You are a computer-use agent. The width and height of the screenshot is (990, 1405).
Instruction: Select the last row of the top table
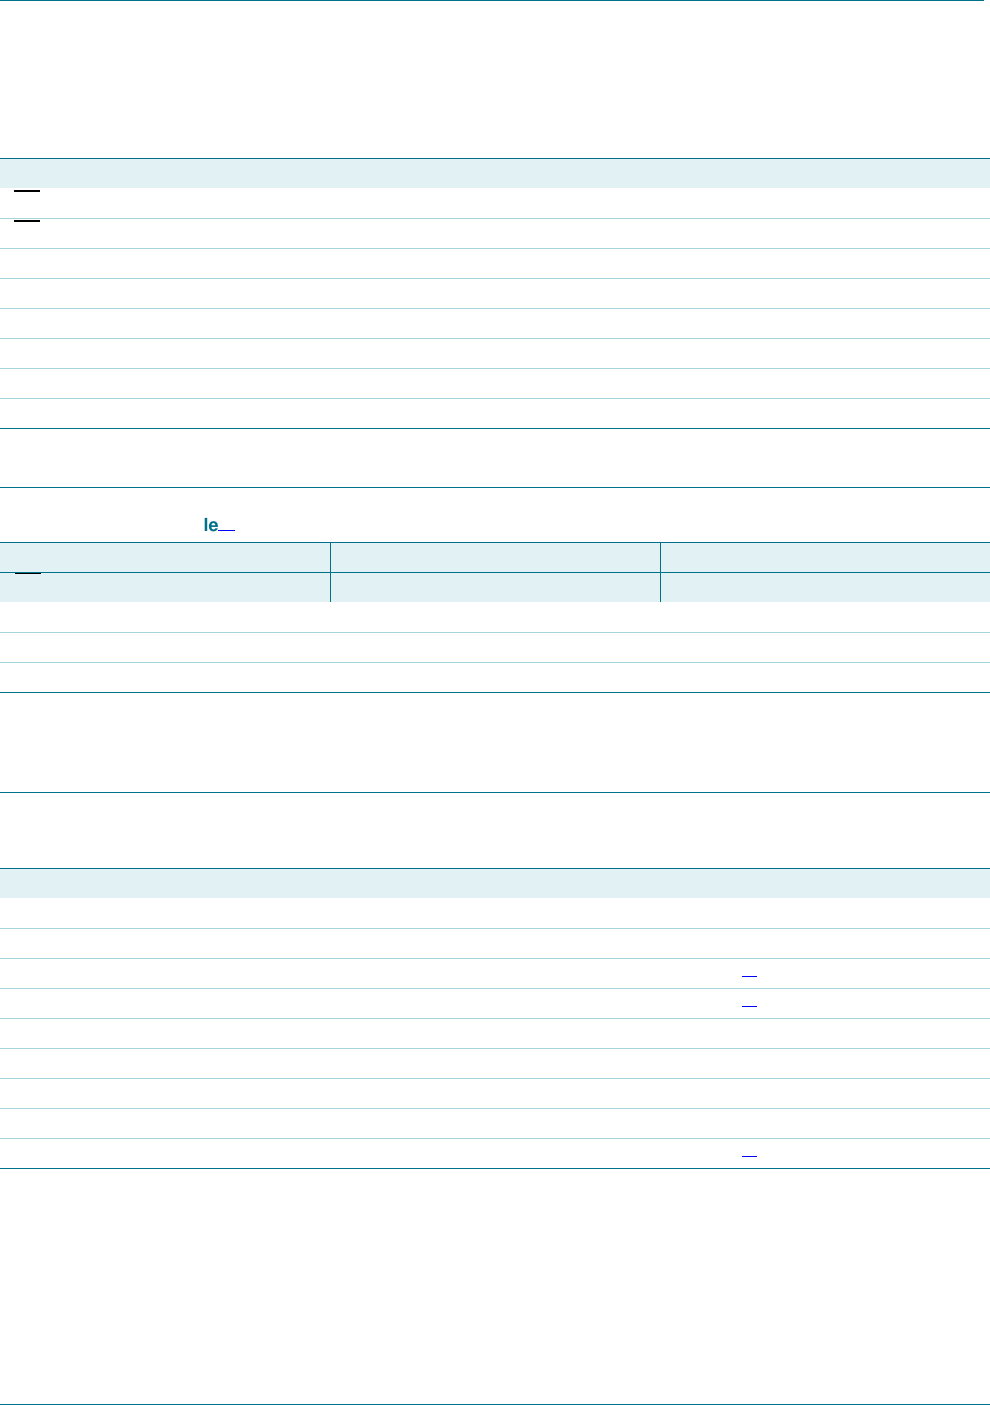point(495,414)
